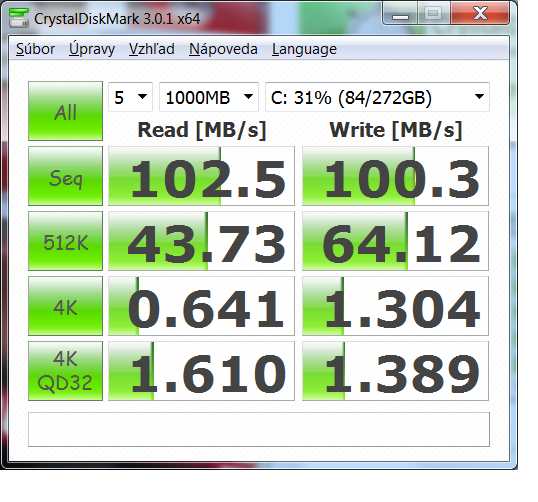Image resolution: width=538 pixels, height=502 pixels.
Task: Open the Súbor menu
Action: [35, 49]
